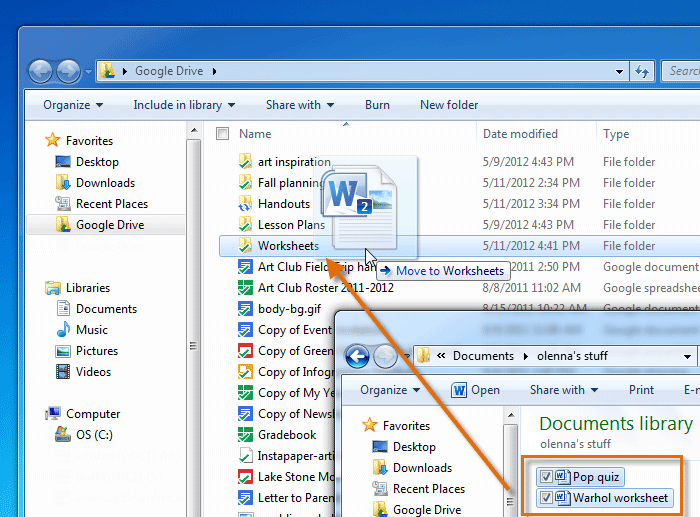Click the Documents library icon

(x=63, y=309)
